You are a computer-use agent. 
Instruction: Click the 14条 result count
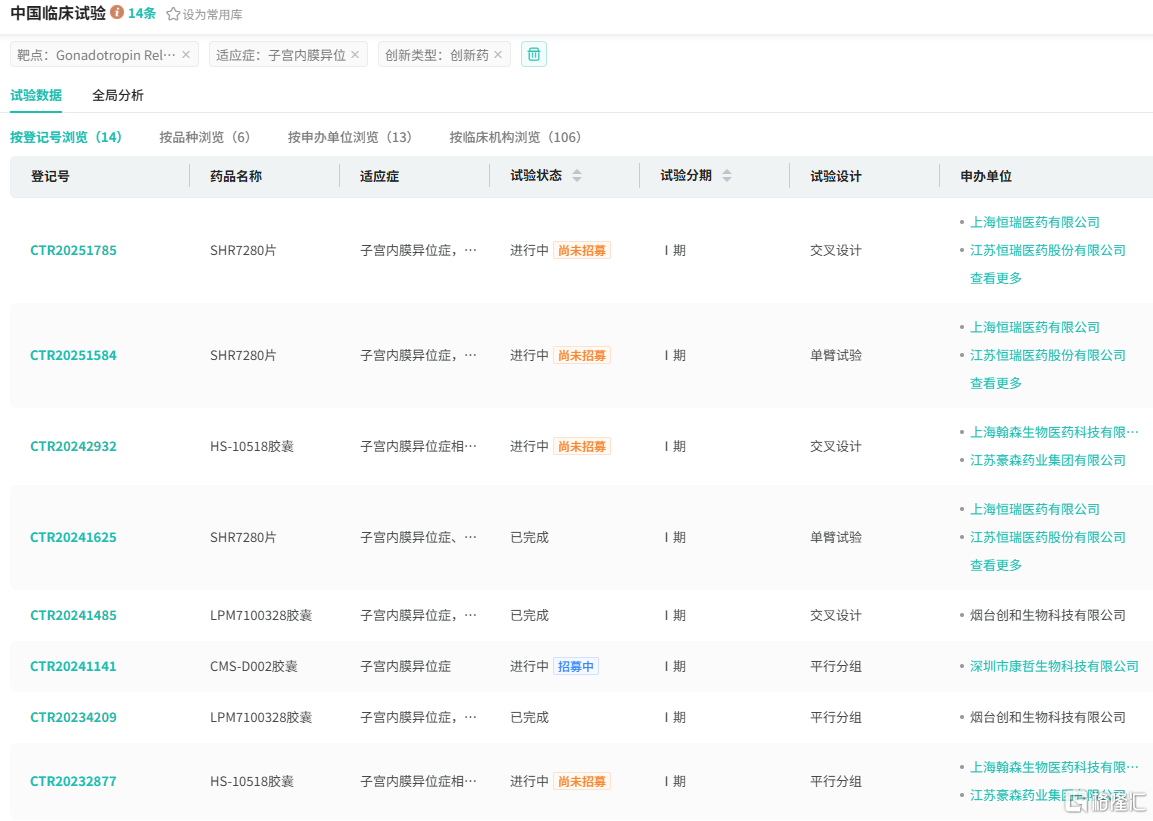(142, 13)
